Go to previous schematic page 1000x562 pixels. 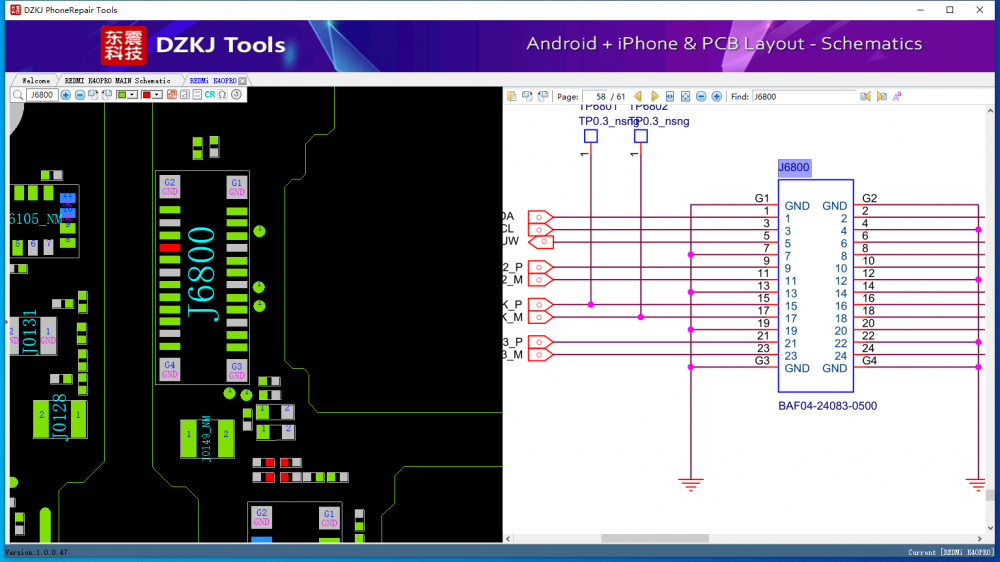pyautogui.click(x=639, y=97)
